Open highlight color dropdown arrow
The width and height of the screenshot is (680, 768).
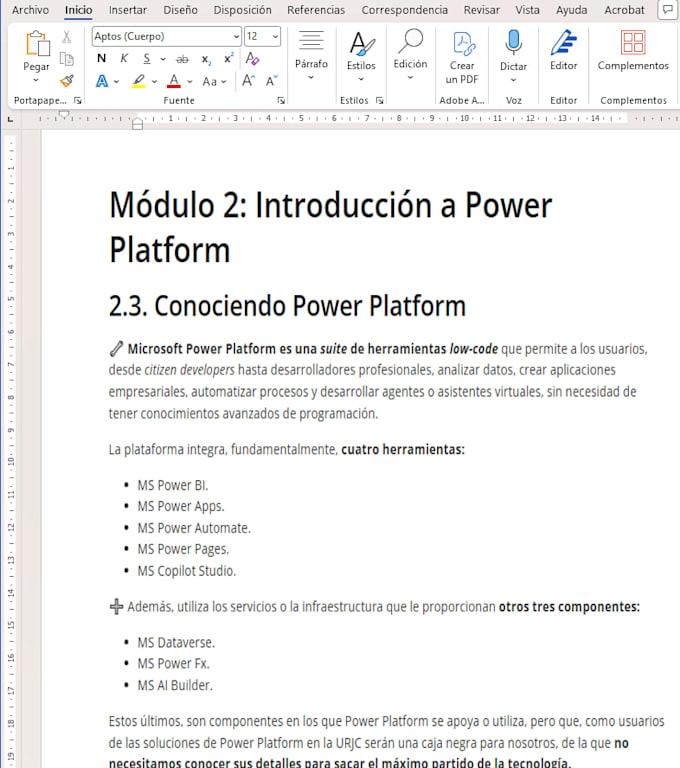(154, 82)
